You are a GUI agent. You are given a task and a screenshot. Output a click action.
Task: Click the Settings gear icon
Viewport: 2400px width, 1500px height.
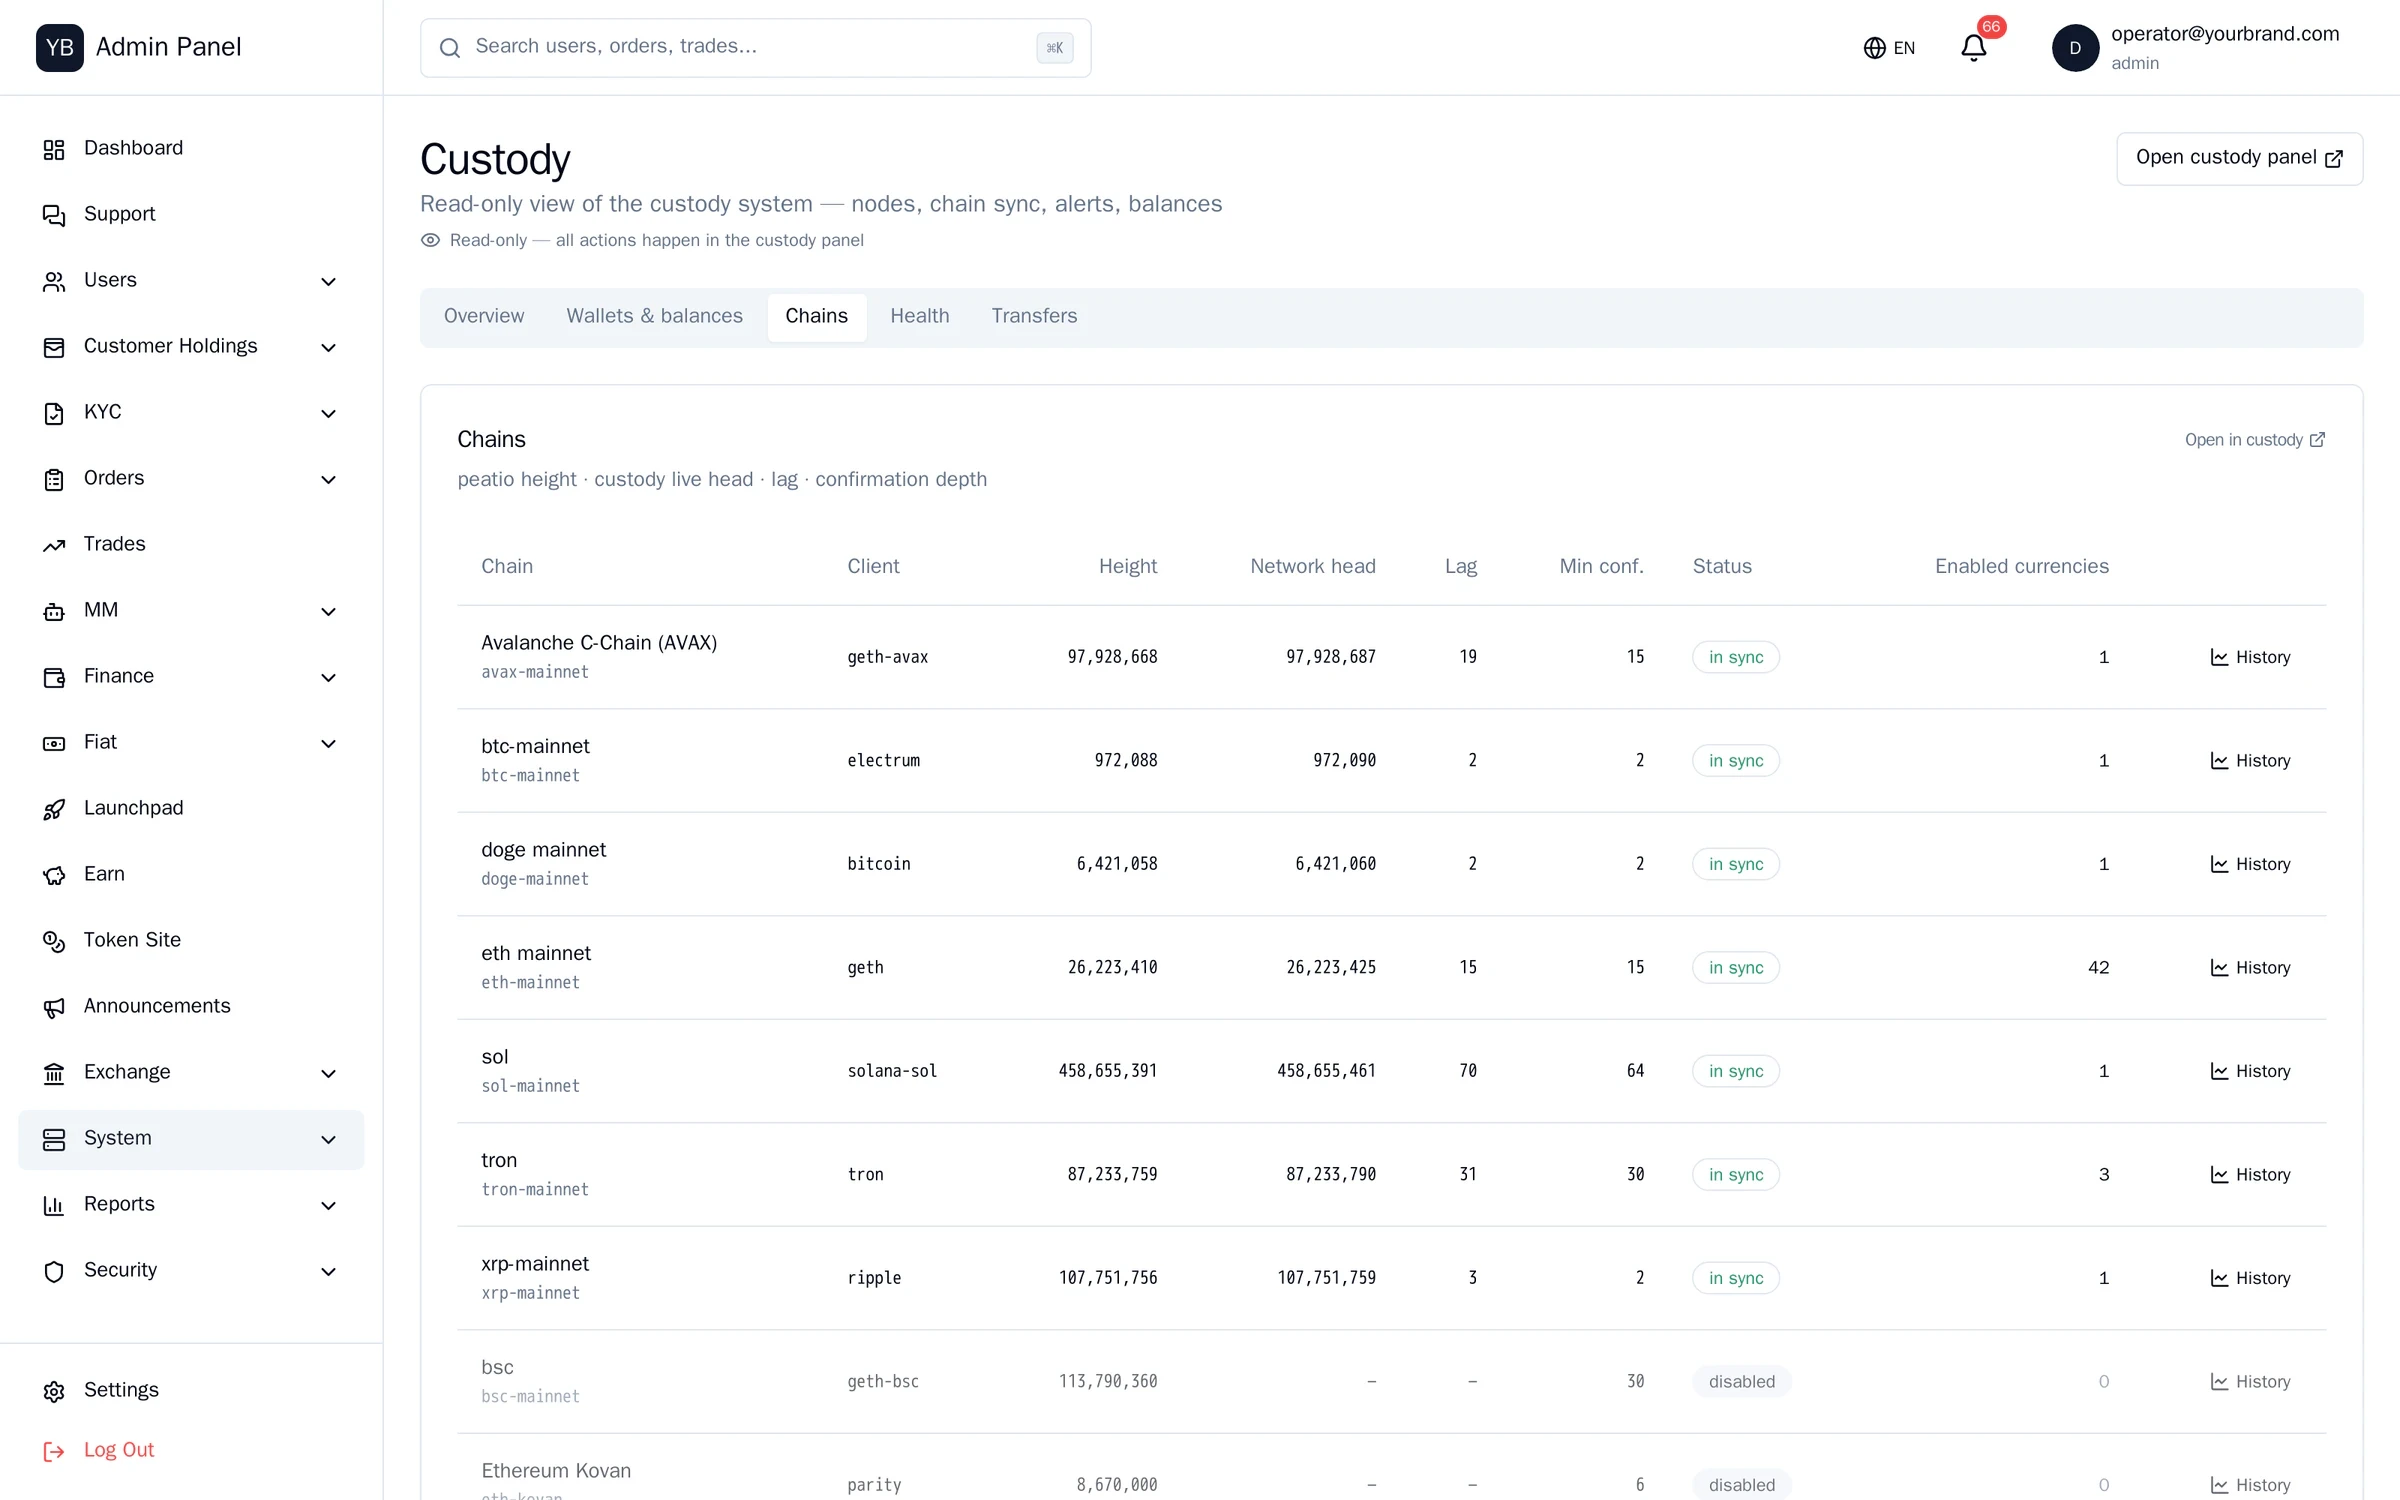pos(54,1391)
